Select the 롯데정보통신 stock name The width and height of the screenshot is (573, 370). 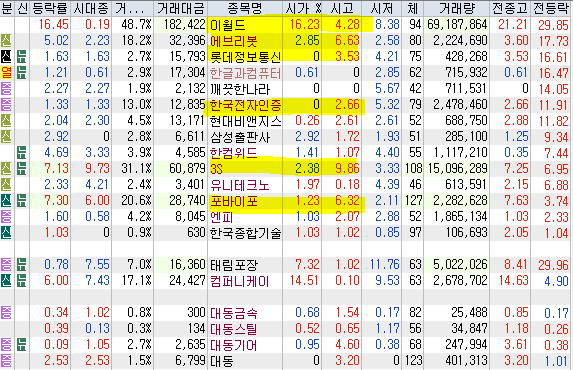click(246, 57)
